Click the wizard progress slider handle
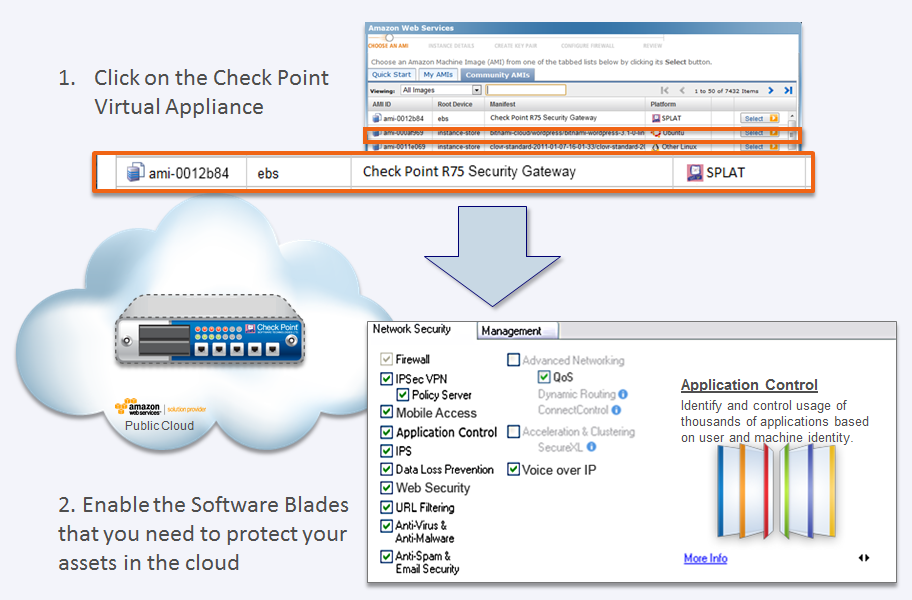Viewport: 912px width, 600px height. (x=389, y=37)
